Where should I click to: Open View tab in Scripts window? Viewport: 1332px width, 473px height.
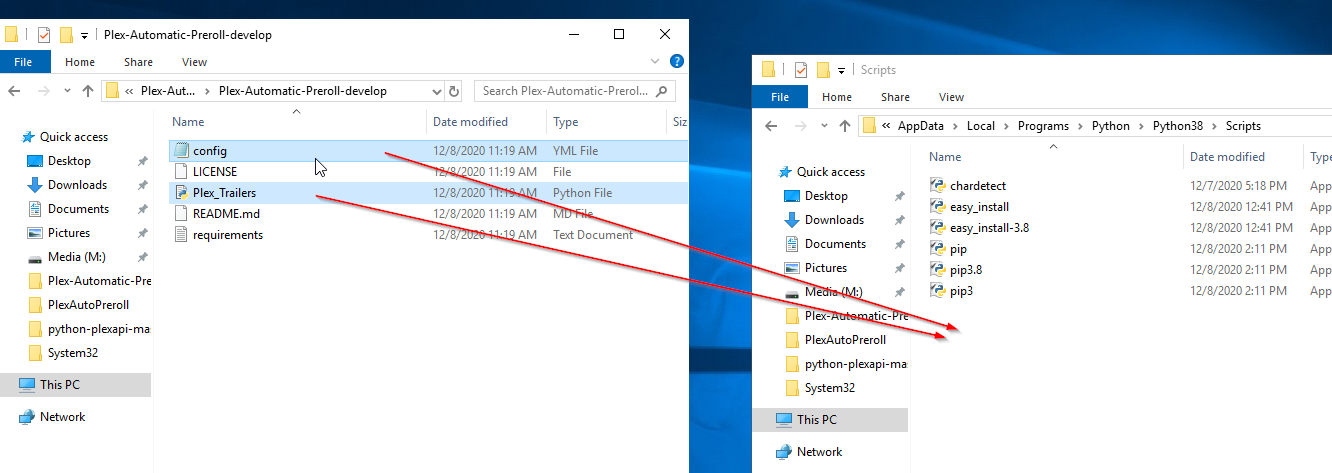coord(951,97)
